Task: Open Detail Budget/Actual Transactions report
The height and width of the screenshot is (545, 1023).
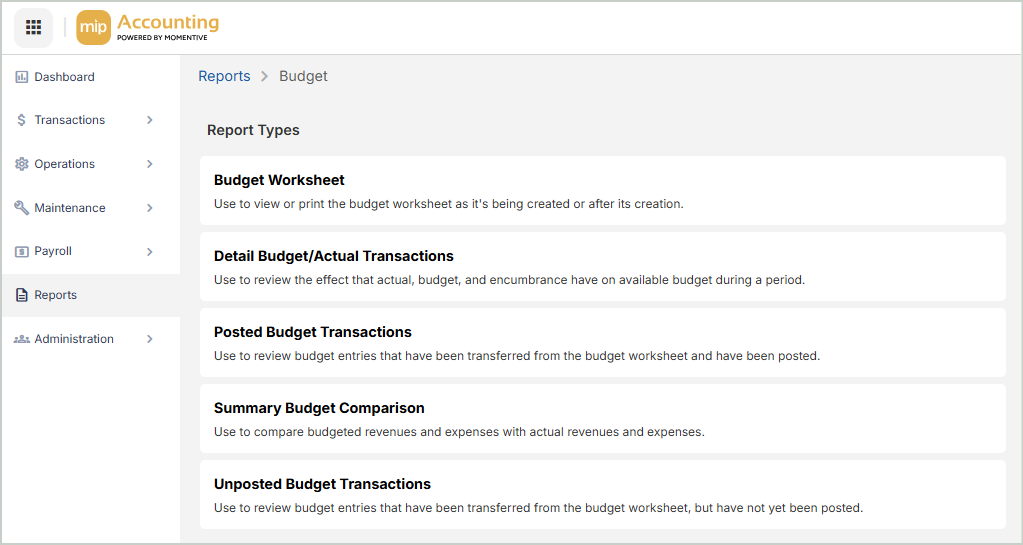Action: pyautogui.click(x=334, y=257)
